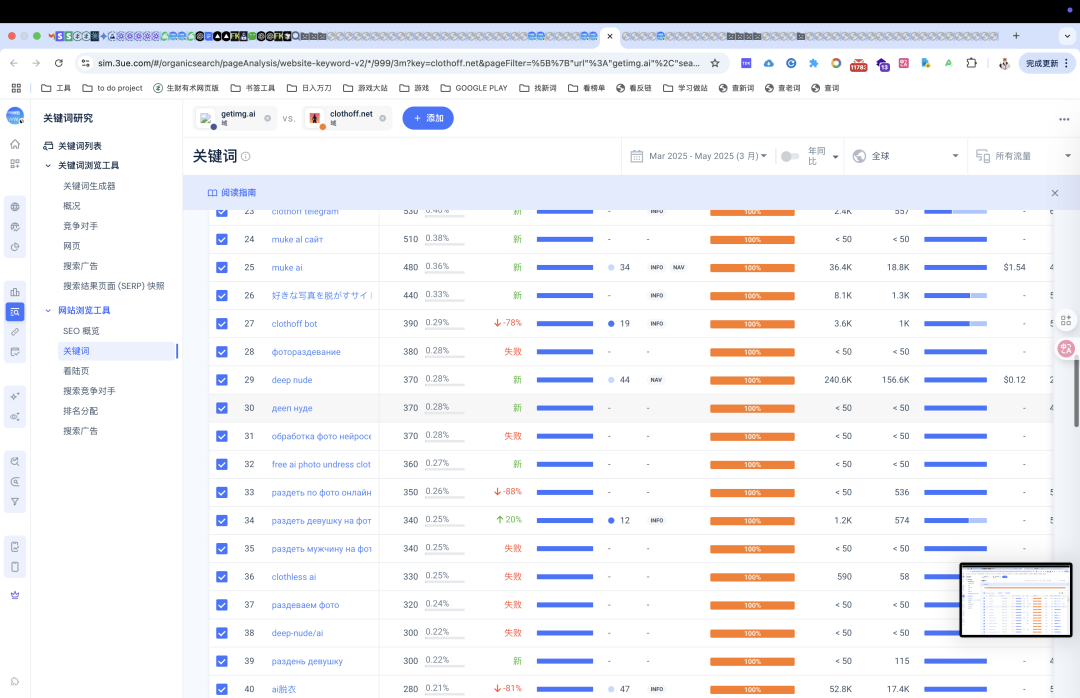This screenshot has width=1080, height=698.
Task: Click the 添加 add site button
Action: click(428, 118)
